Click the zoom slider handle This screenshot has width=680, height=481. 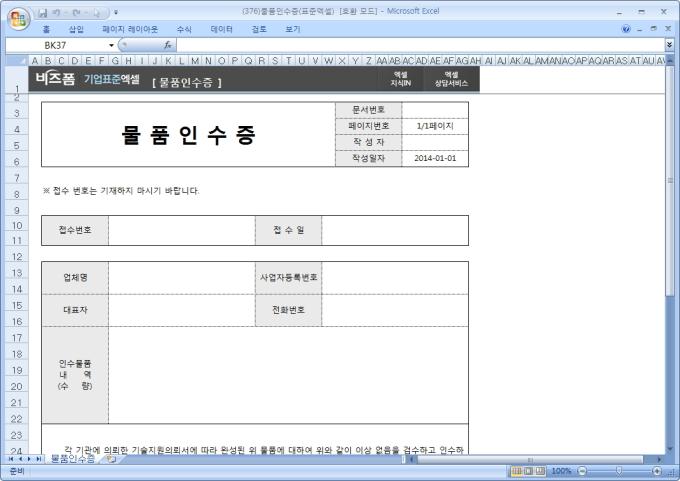coord(619,470)
